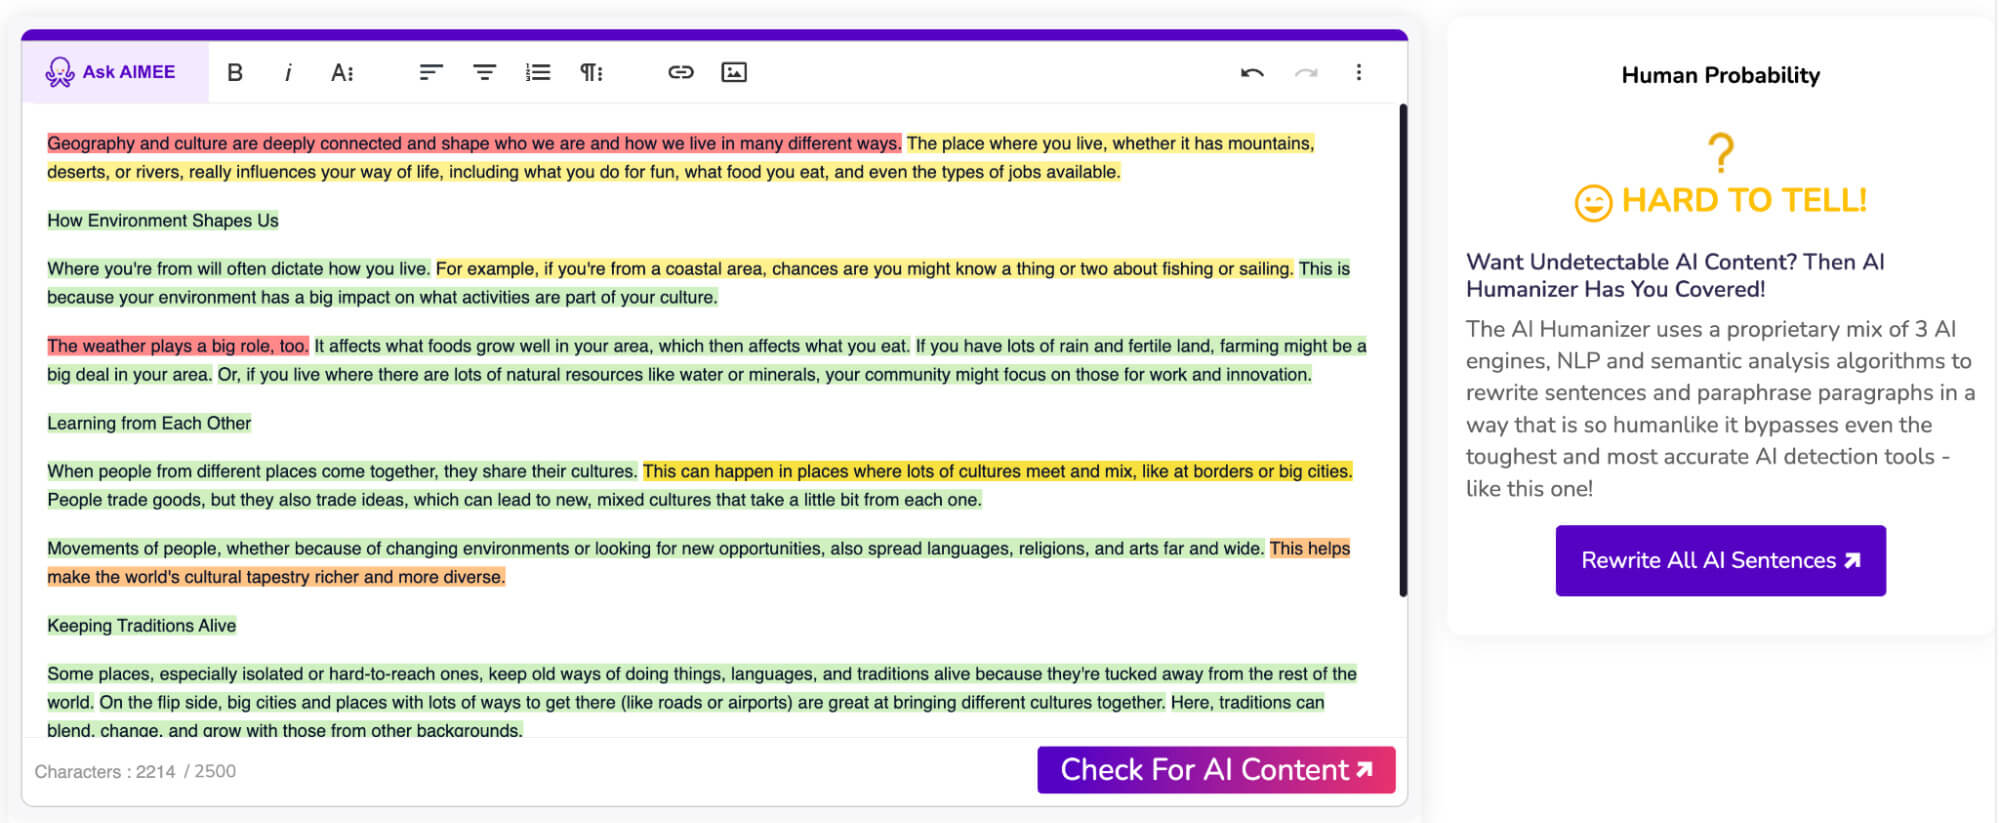
Task: Click the red-highlighted sentence about geography
Action: point(473,143)
